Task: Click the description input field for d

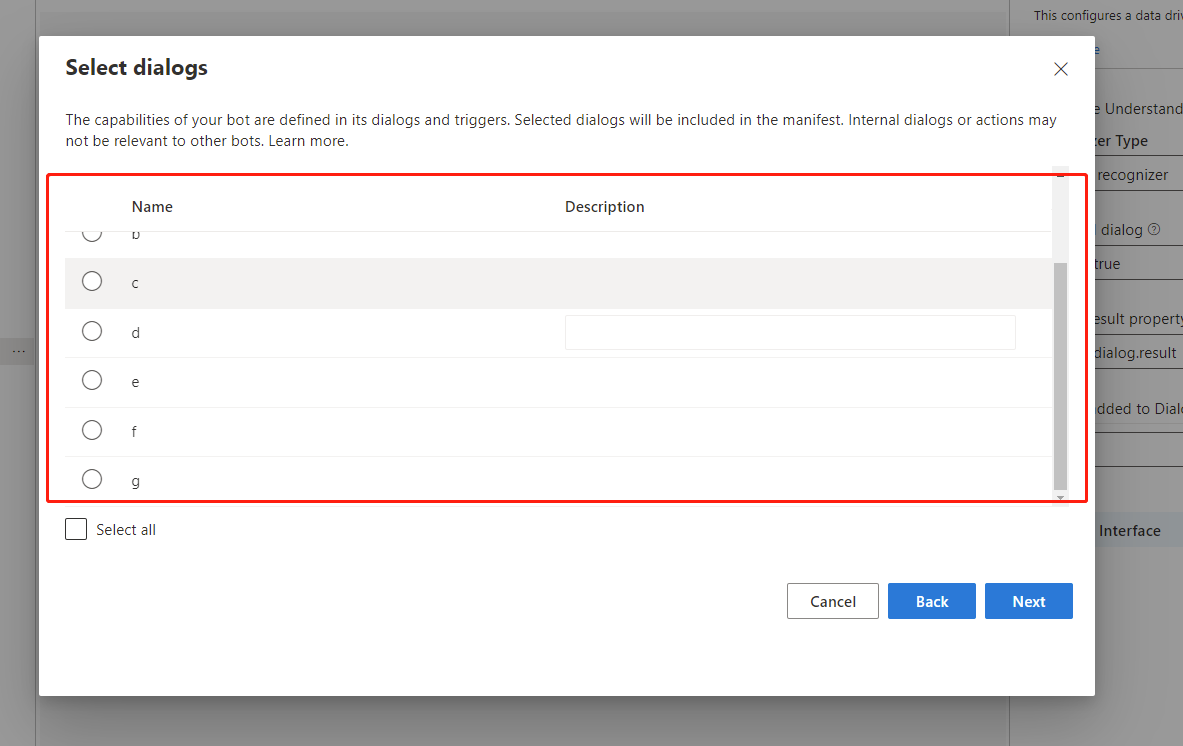Action: 790,333
